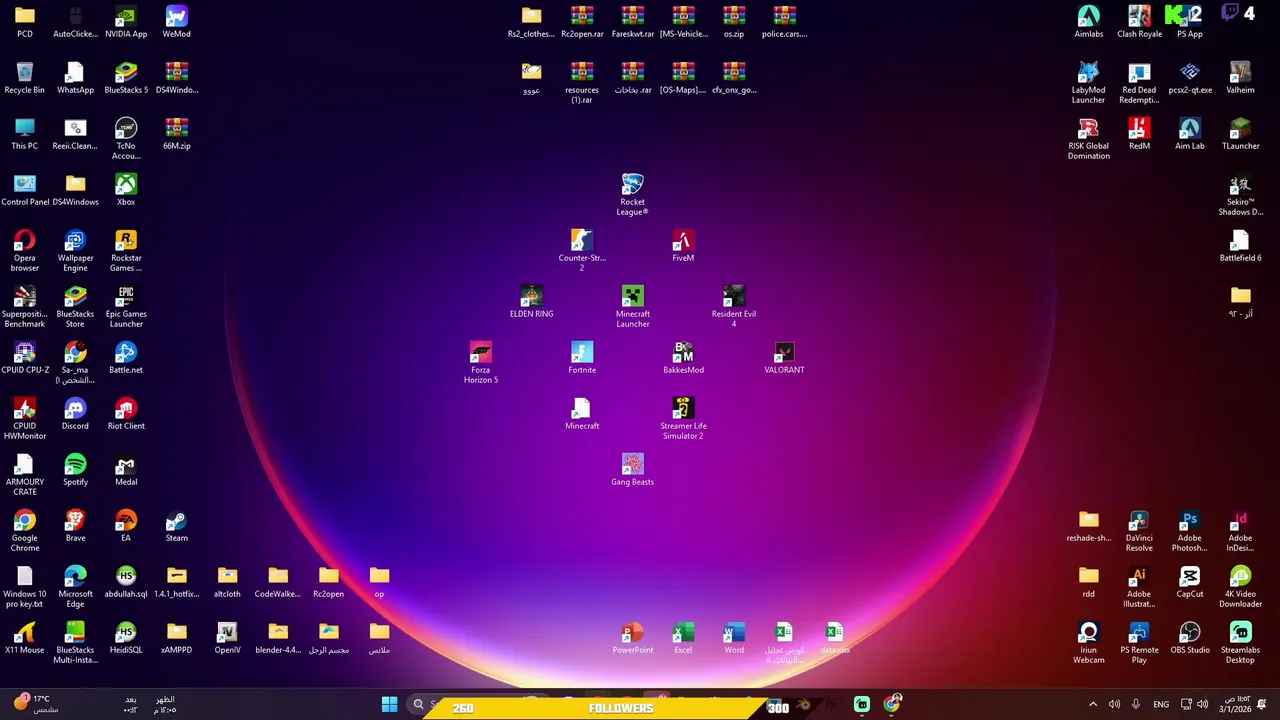The width and height of the screenshot is (1280, 720).
Task: Open the Excel desktop shortcut
Action: (683, 638)
